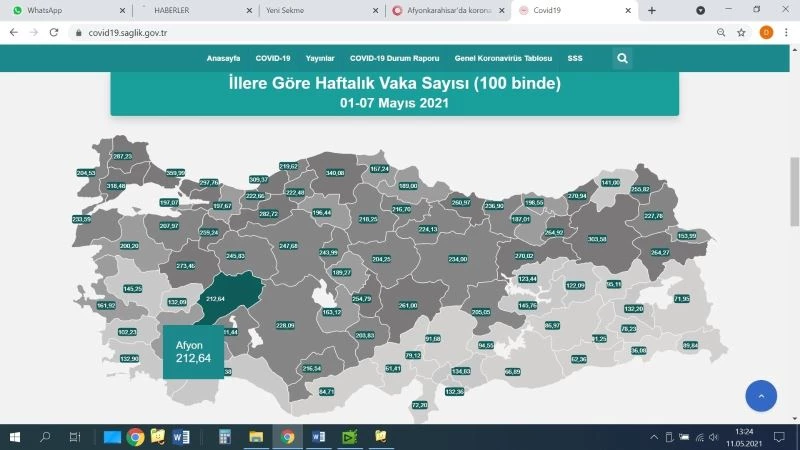Click the blue scroll-to-top arrow button
The image size is (800, 450).
(761, 395)
